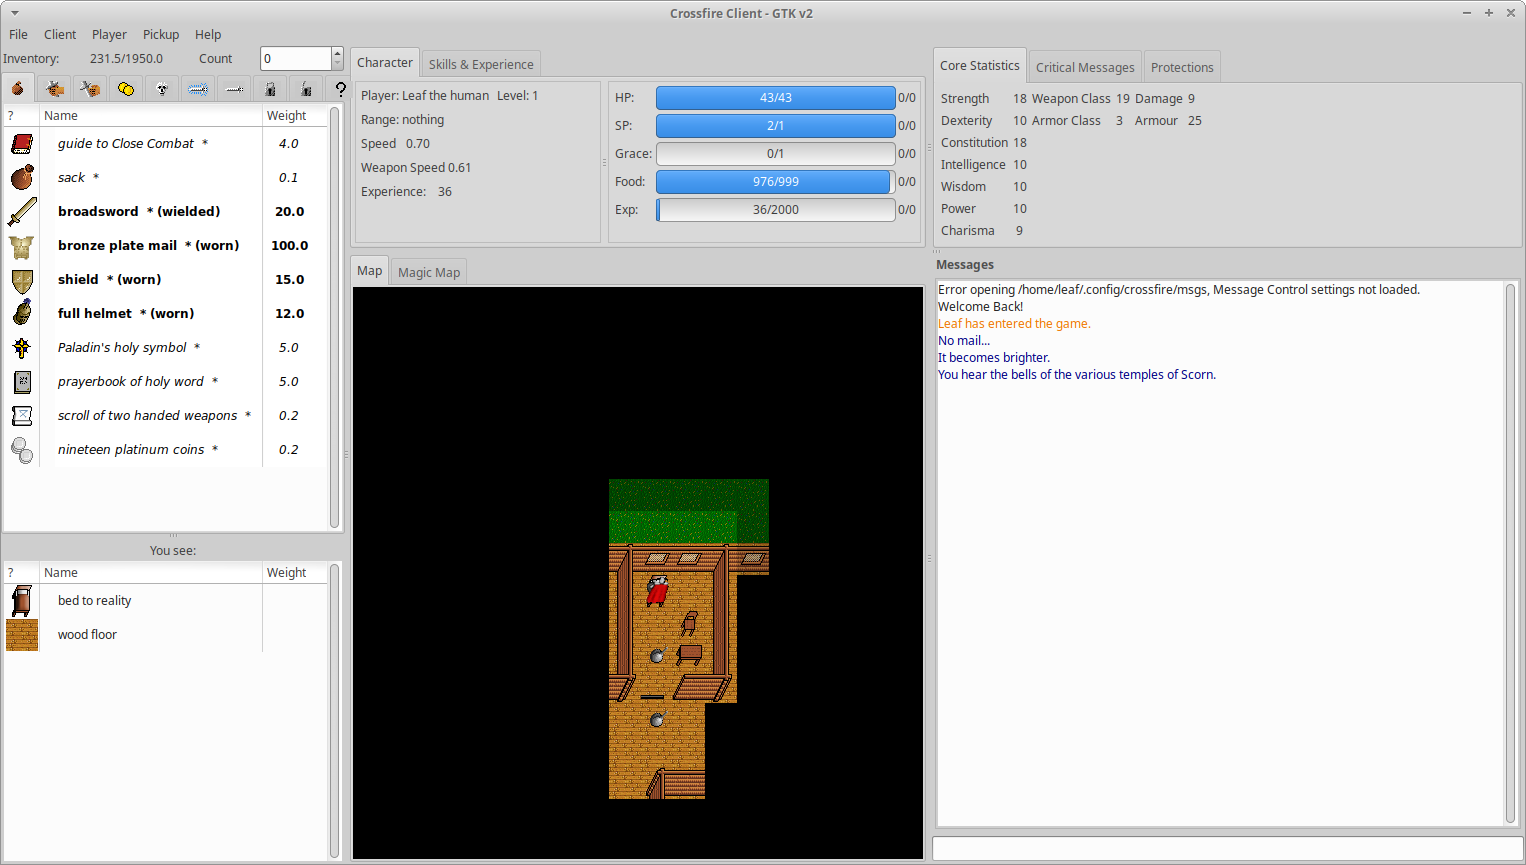Open the question mark inventory tab
1526x865 pixels.
pyautogui.click(x=340, y=89)
